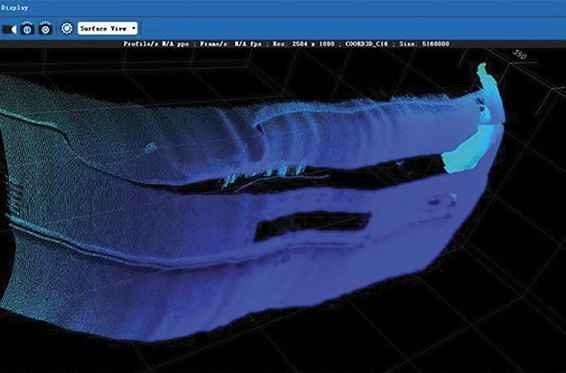Click the 350 axis label
Screen dimensions: 566x373
[x=519, y=55]
